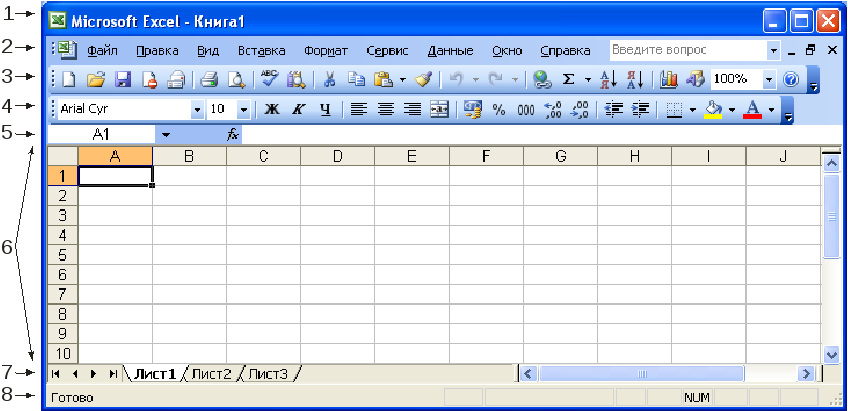848x411 pixels.
Task: Open font color palette dropdown arrow
Action: point(771,109)
